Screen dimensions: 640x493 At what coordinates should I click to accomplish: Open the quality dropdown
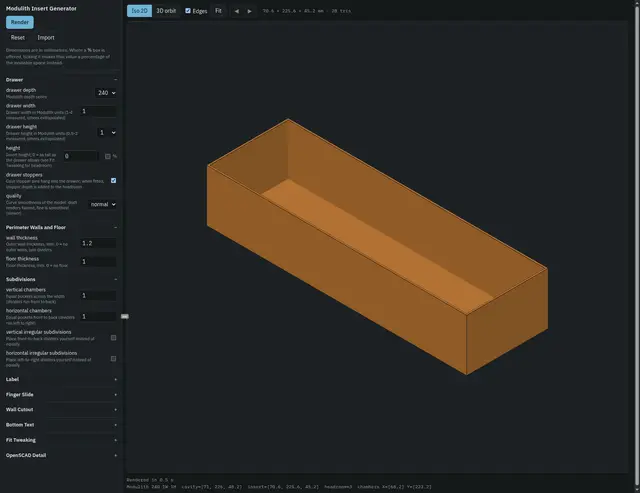click(x=102, y=204)
